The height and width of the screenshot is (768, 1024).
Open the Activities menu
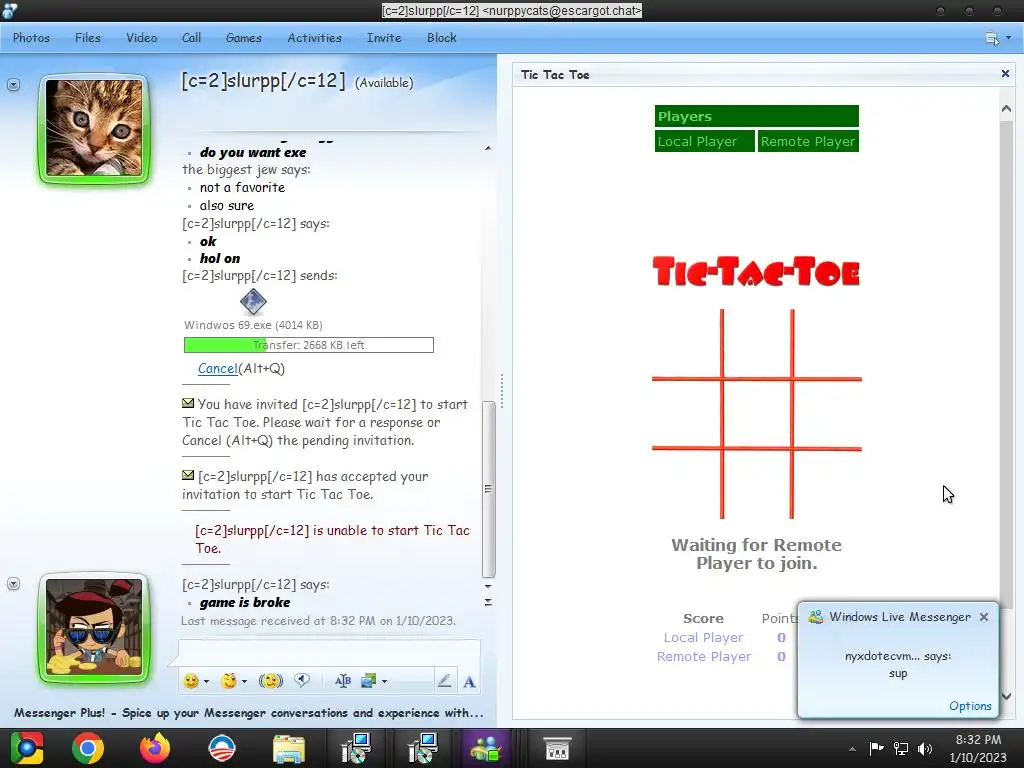(x=314, y=38)
